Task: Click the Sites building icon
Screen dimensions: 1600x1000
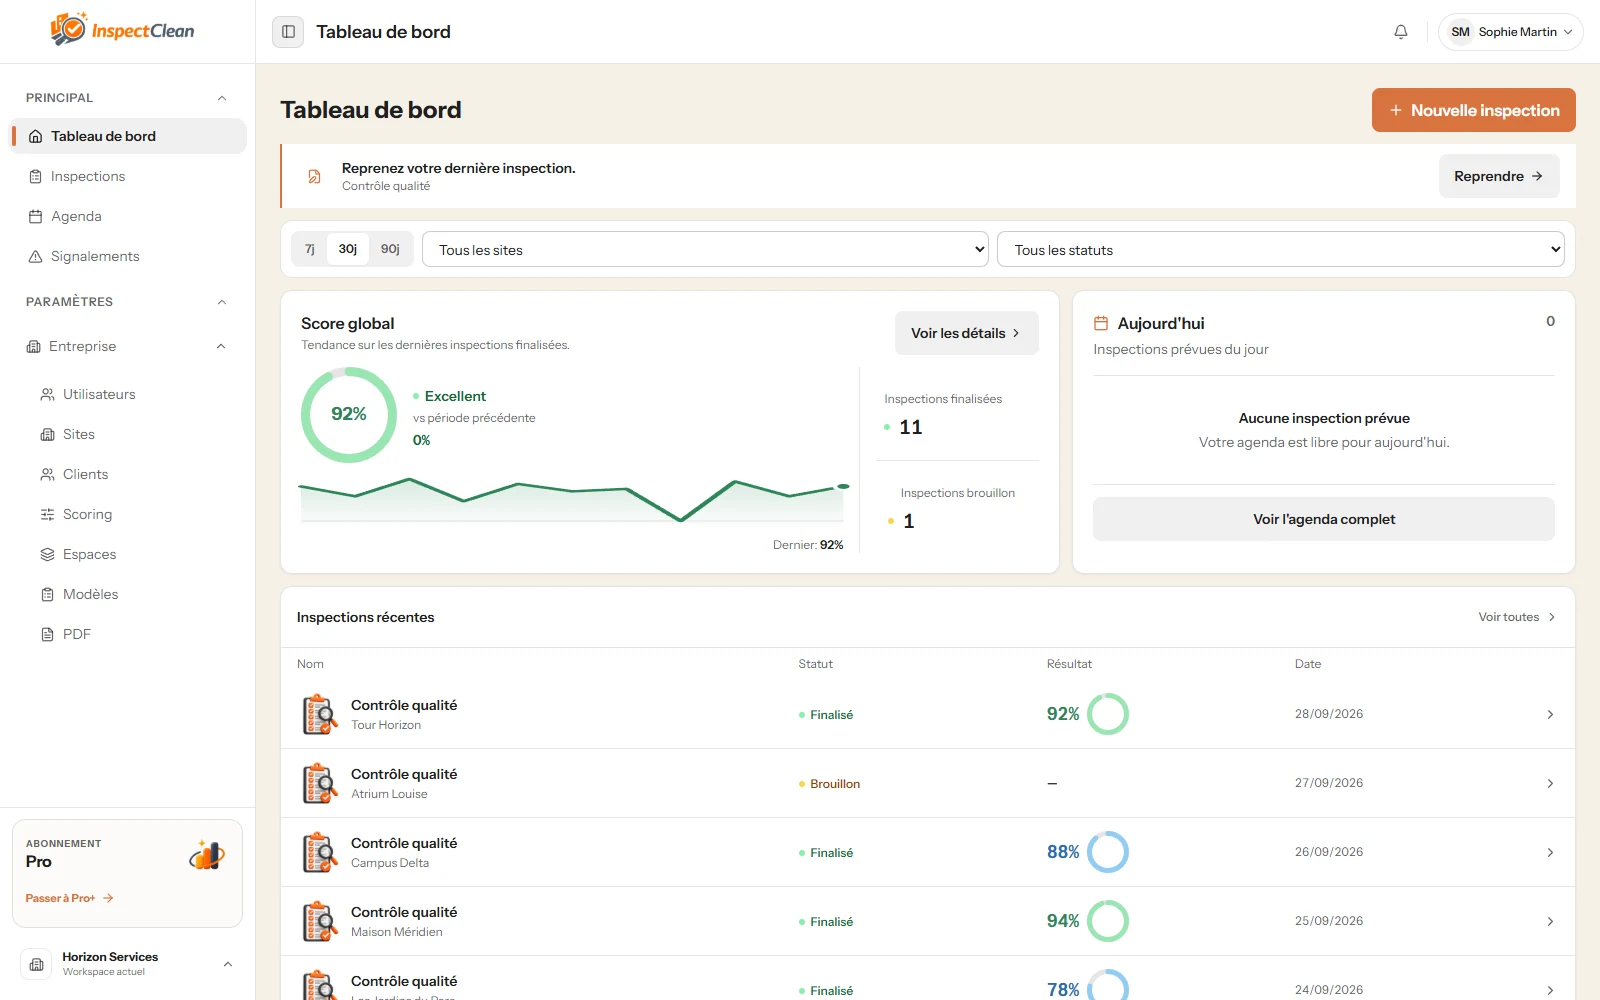Action: click(x=47, y=434)
